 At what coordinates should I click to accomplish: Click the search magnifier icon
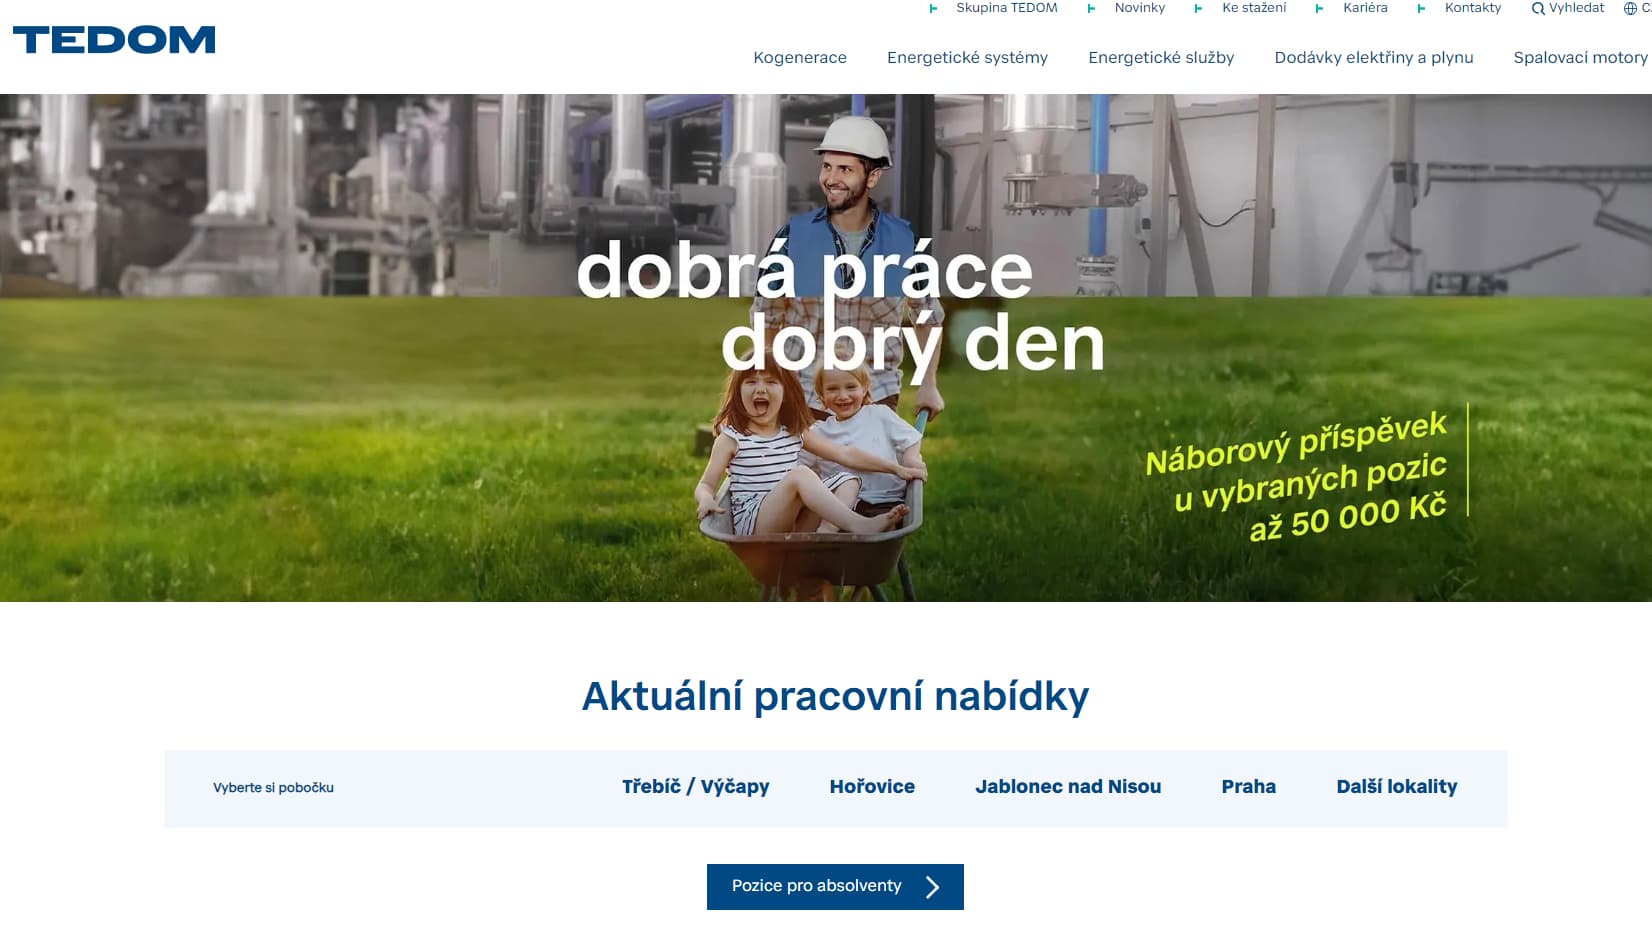(1537, 9)
